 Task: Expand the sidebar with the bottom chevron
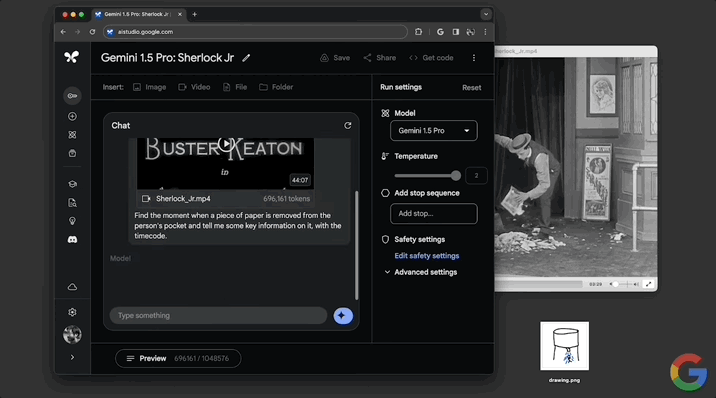72,357
